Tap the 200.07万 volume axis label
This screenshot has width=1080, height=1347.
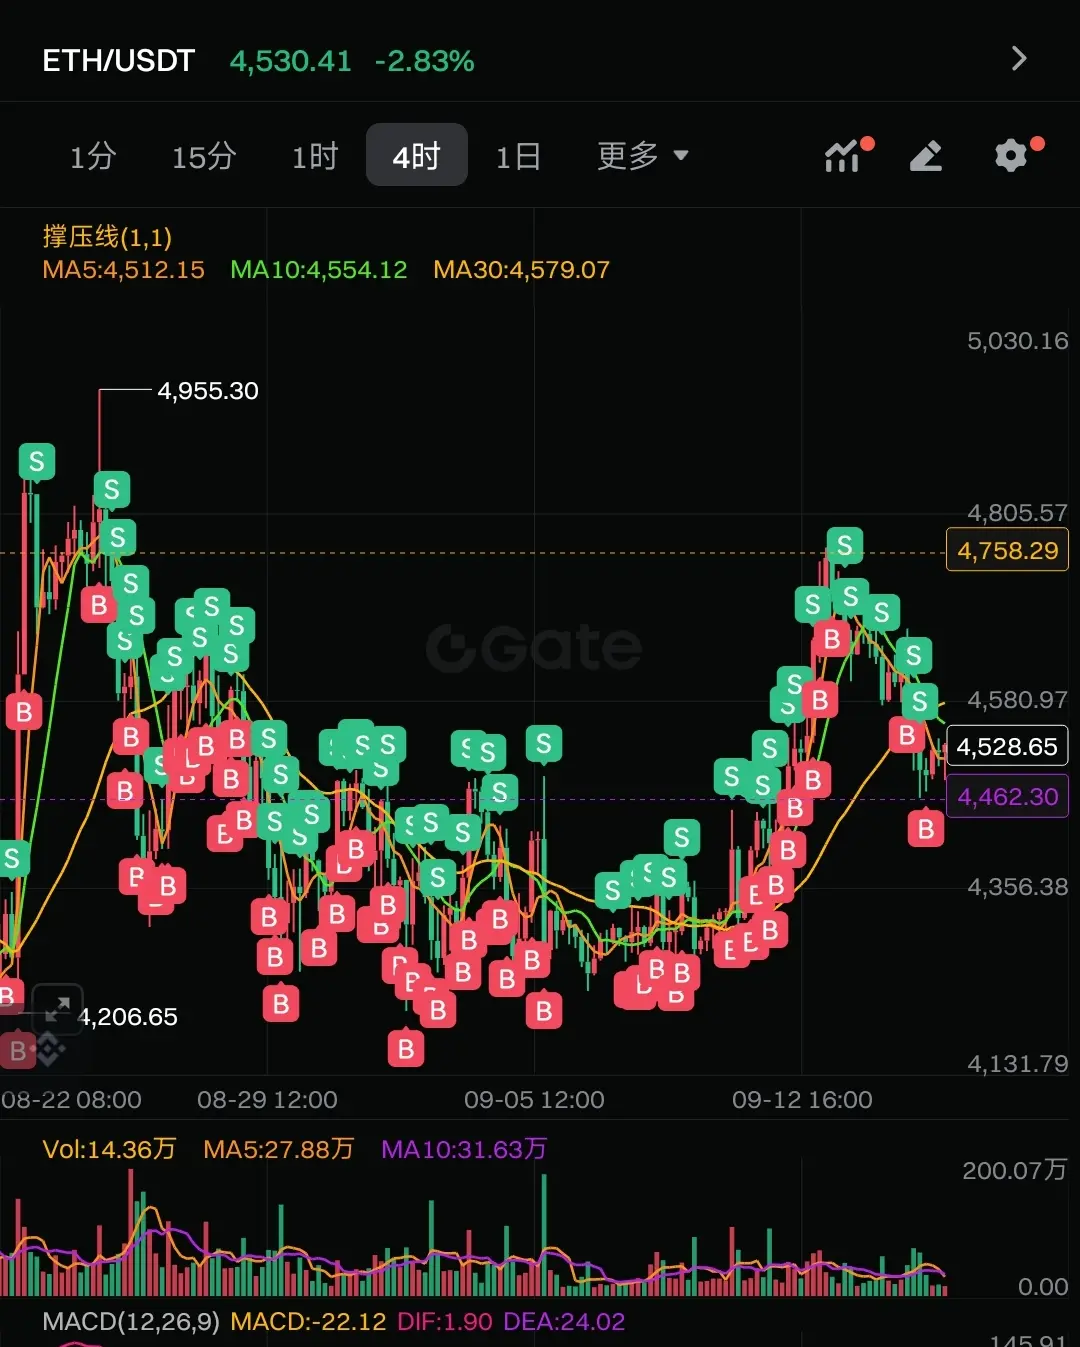tap(1014, 1170)
